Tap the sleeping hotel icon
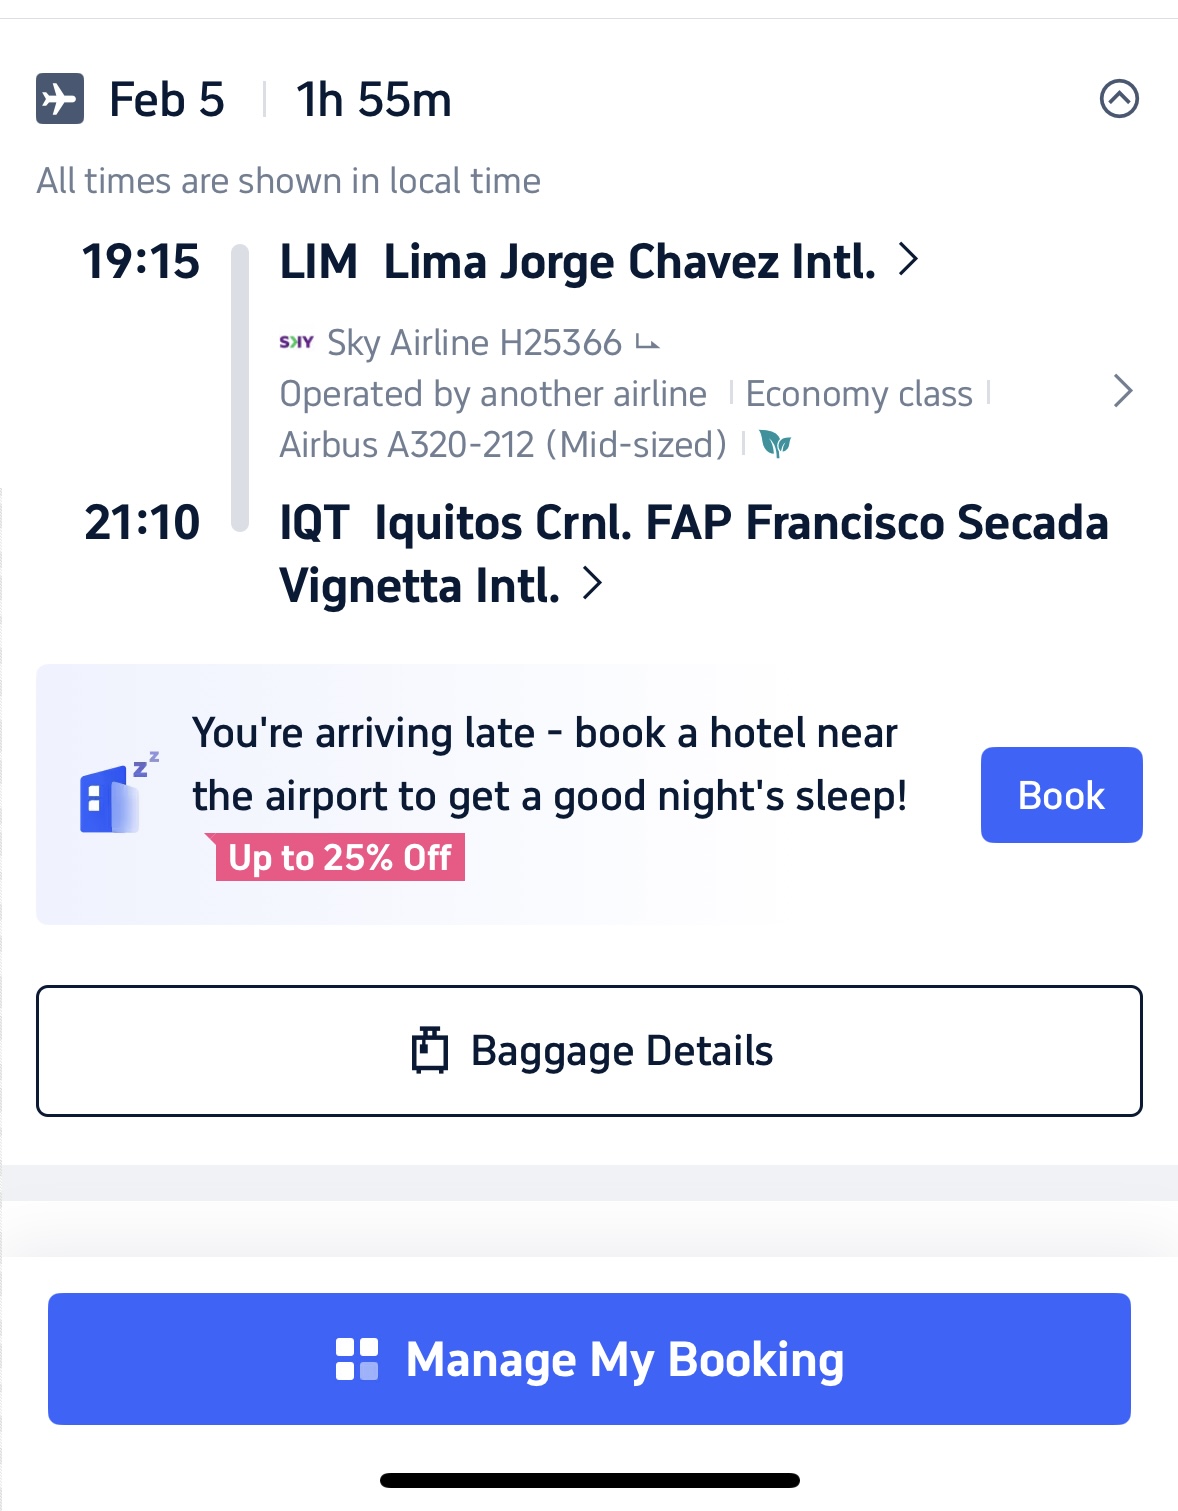 pos(117,793)
